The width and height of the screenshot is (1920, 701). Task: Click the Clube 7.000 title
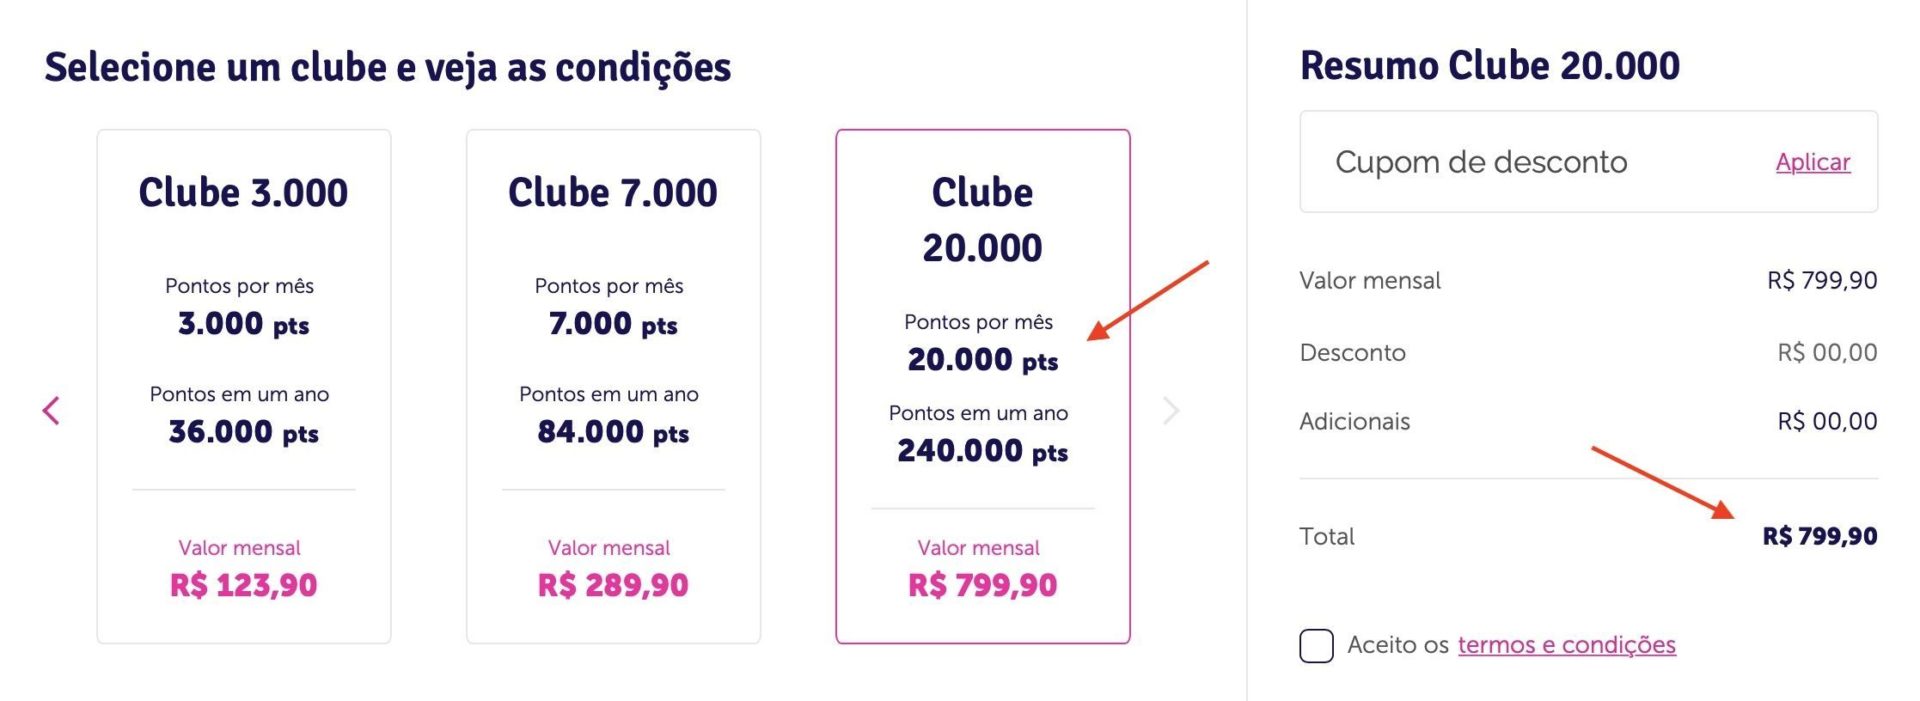pos(613,192)
